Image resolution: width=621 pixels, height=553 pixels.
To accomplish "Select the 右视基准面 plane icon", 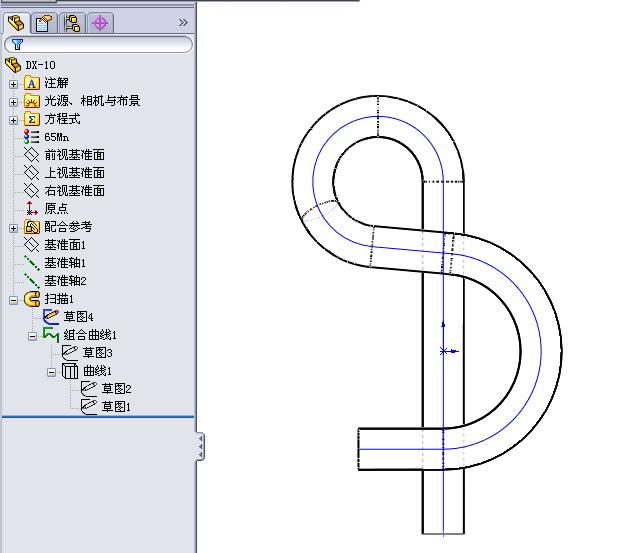I will pyautogui.click(x=32, y=191).
